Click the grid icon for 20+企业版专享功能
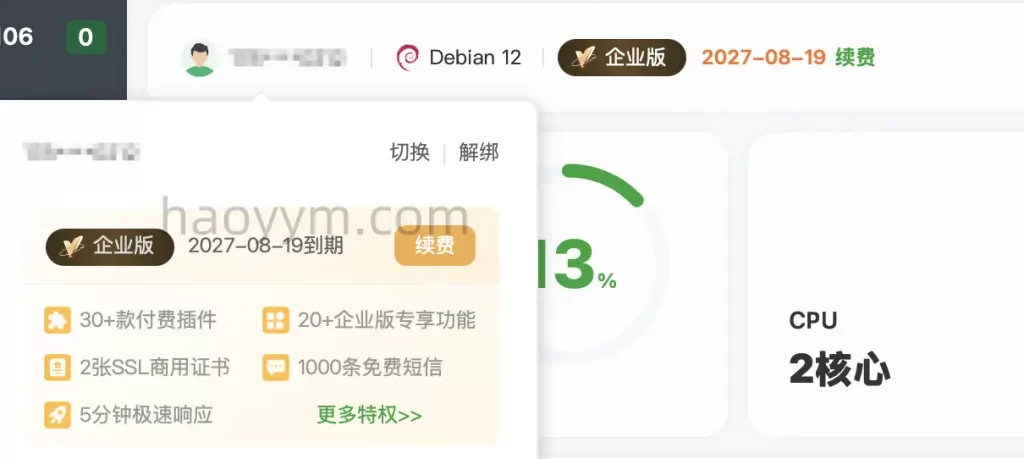Screen dimensions: 1024x459 tap(276, 321)
